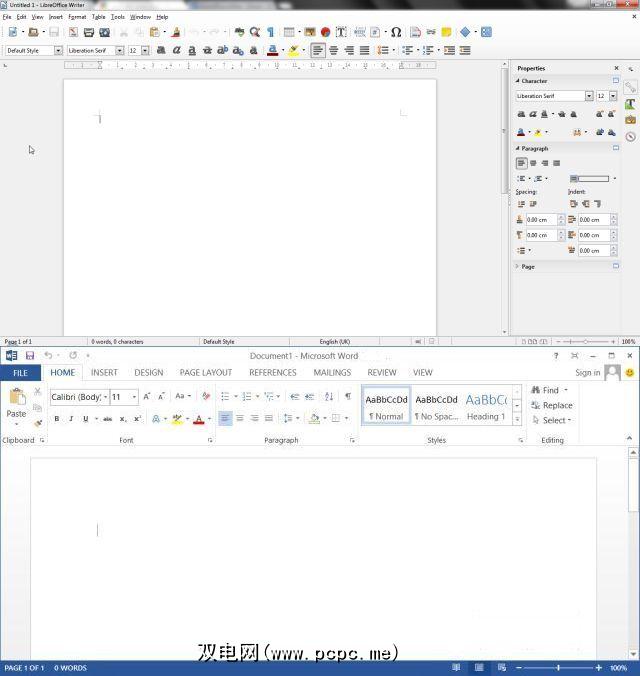The image size is (640, 676).
Task: Apply the No Spacing style in Word
Action: click(436, 407)
